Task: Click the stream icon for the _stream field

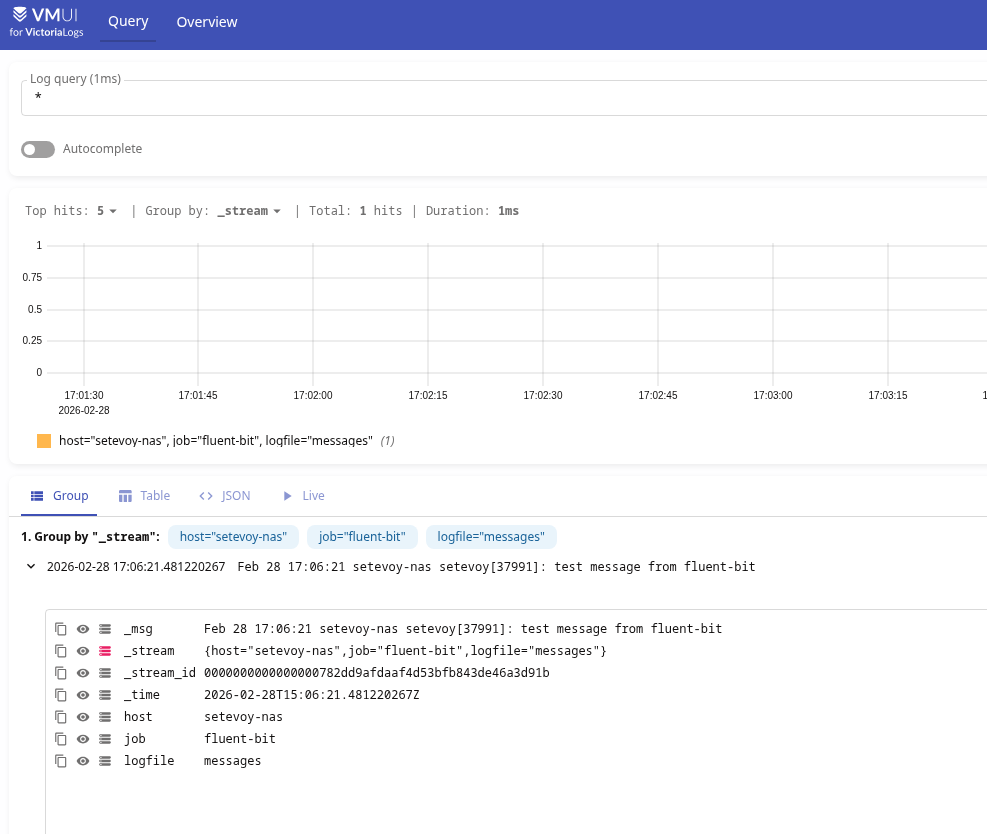Action: point(105,651)
